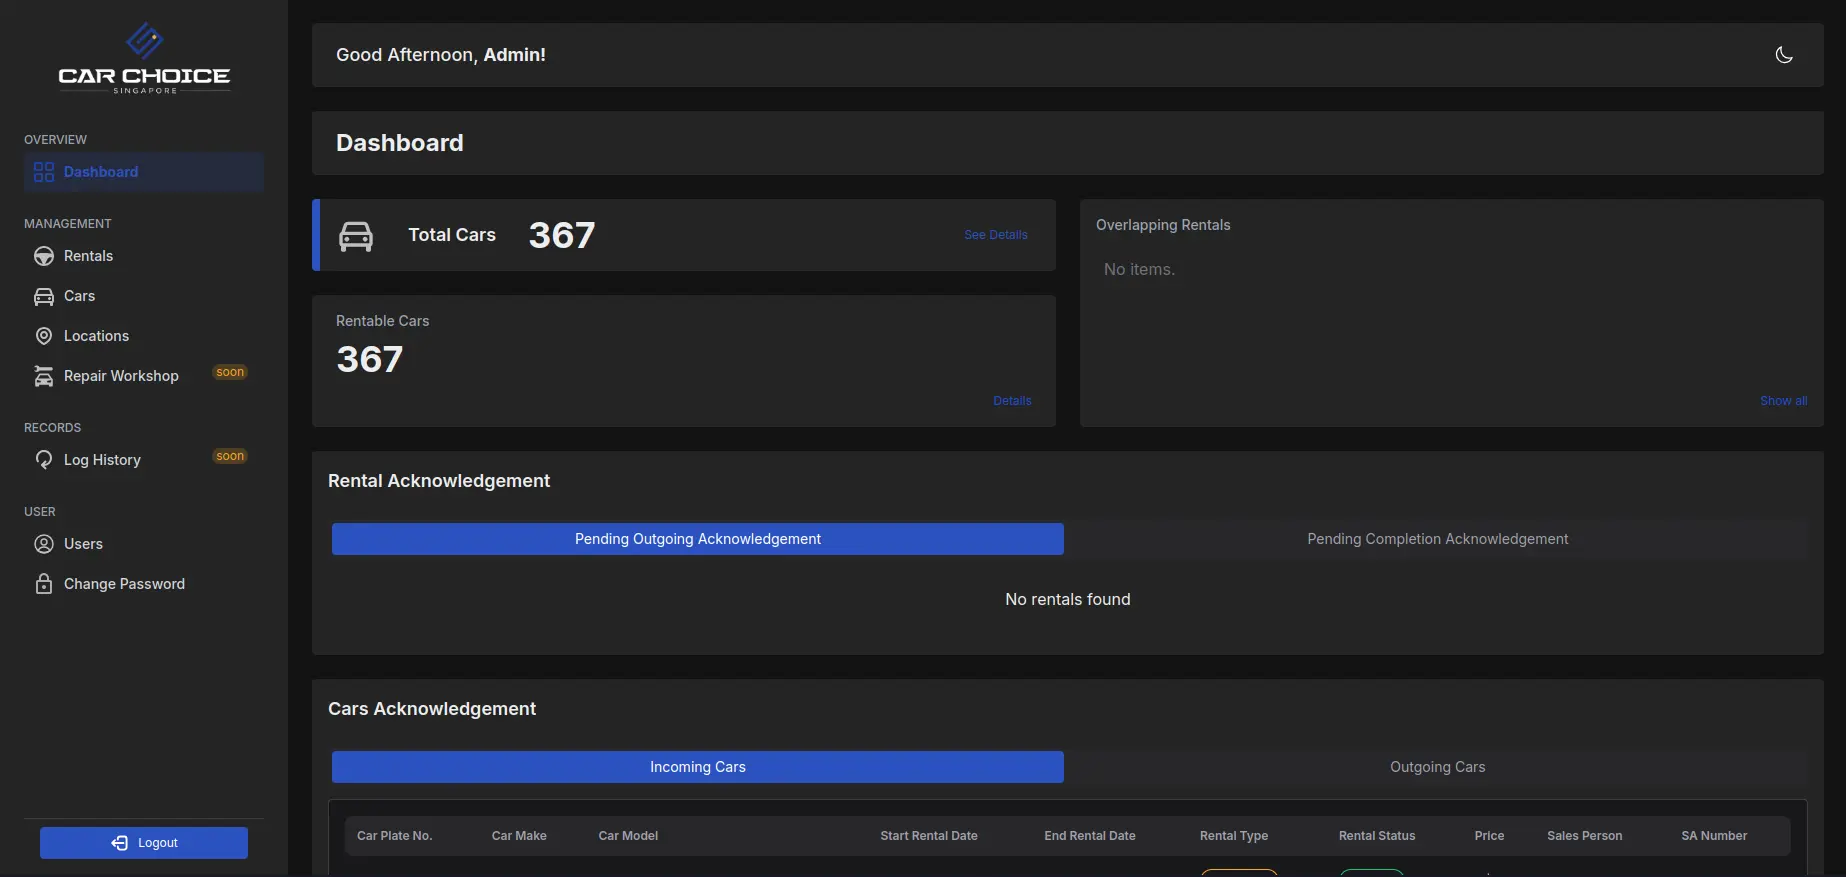Open Change Password
1846x877 pixels.
pyautogui.click(x=144, y=584)
